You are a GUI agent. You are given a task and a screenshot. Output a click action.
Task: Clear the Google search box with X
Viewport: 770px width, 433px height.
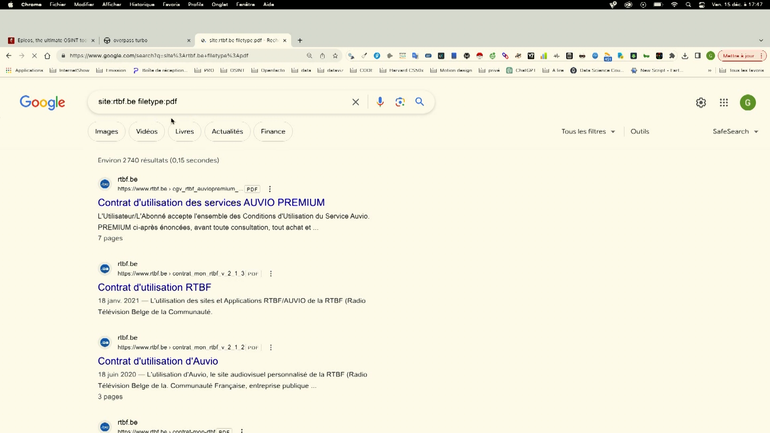pyautogui.click(x=356, y=102)
